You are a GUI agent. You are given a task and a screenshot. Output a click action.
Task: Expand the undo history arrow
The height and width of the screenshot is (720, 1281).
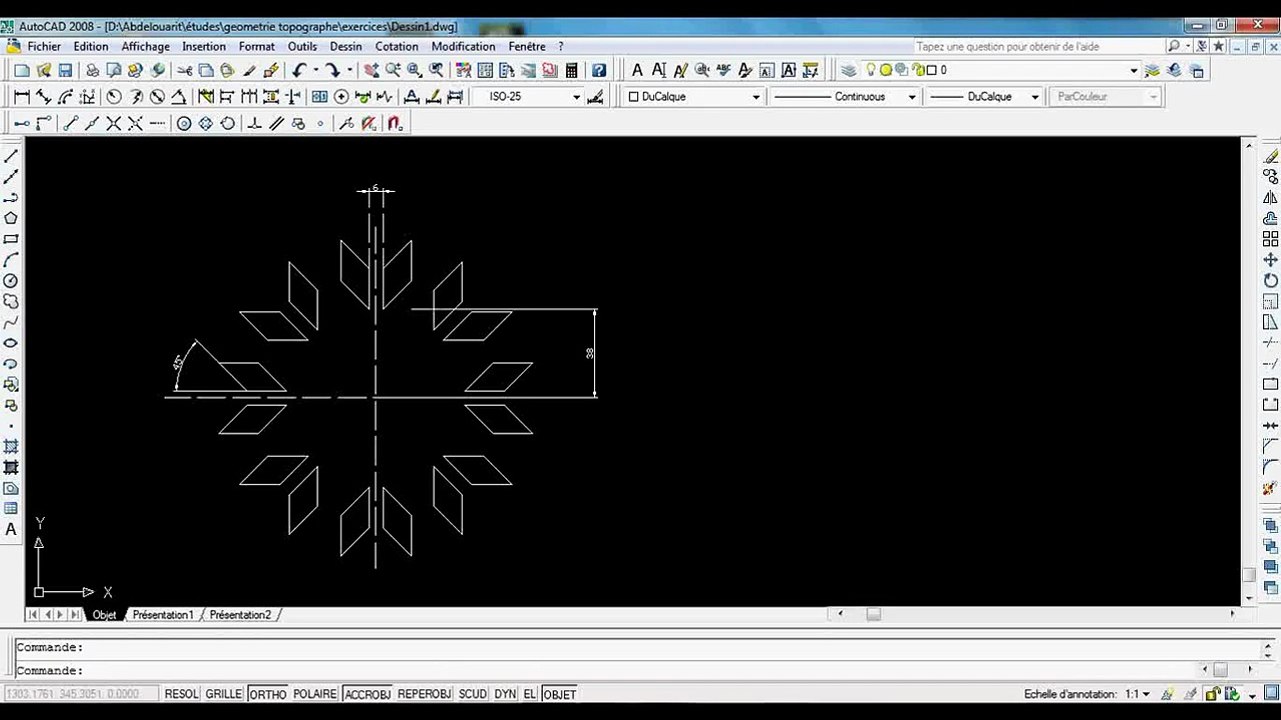315,70
